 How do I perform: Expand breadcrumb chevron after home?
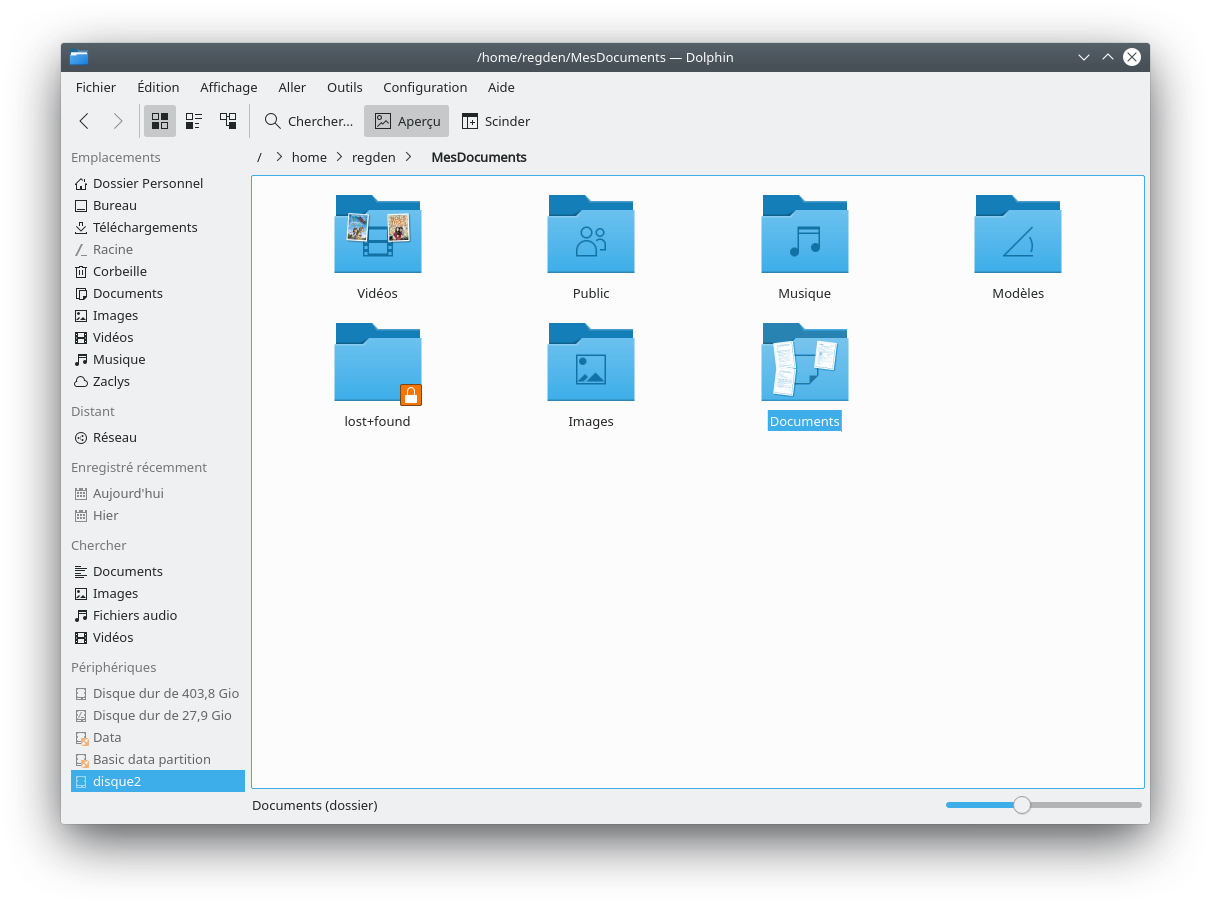click(x=340, y=157)
